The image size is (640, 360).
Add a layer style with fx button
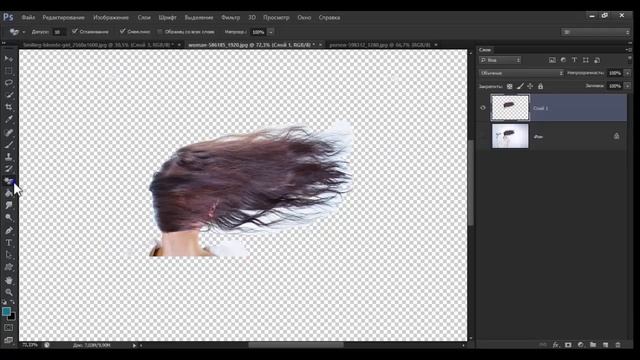556,345
